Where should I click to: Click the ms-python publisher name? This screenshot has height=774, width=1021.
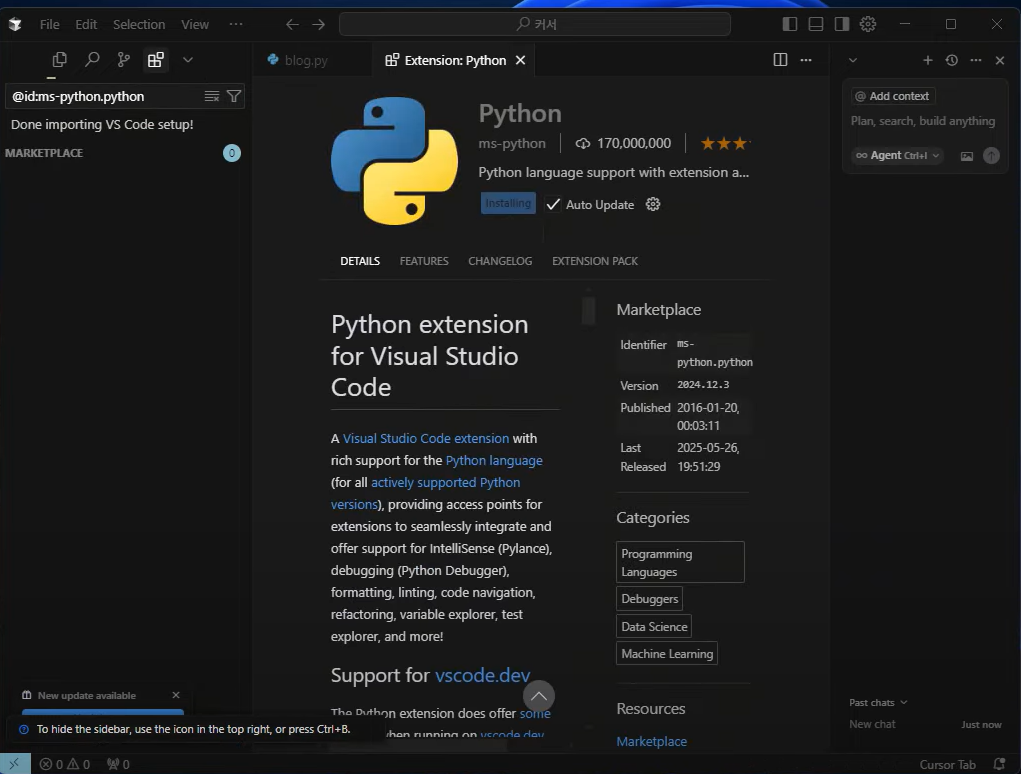point(512,143)
